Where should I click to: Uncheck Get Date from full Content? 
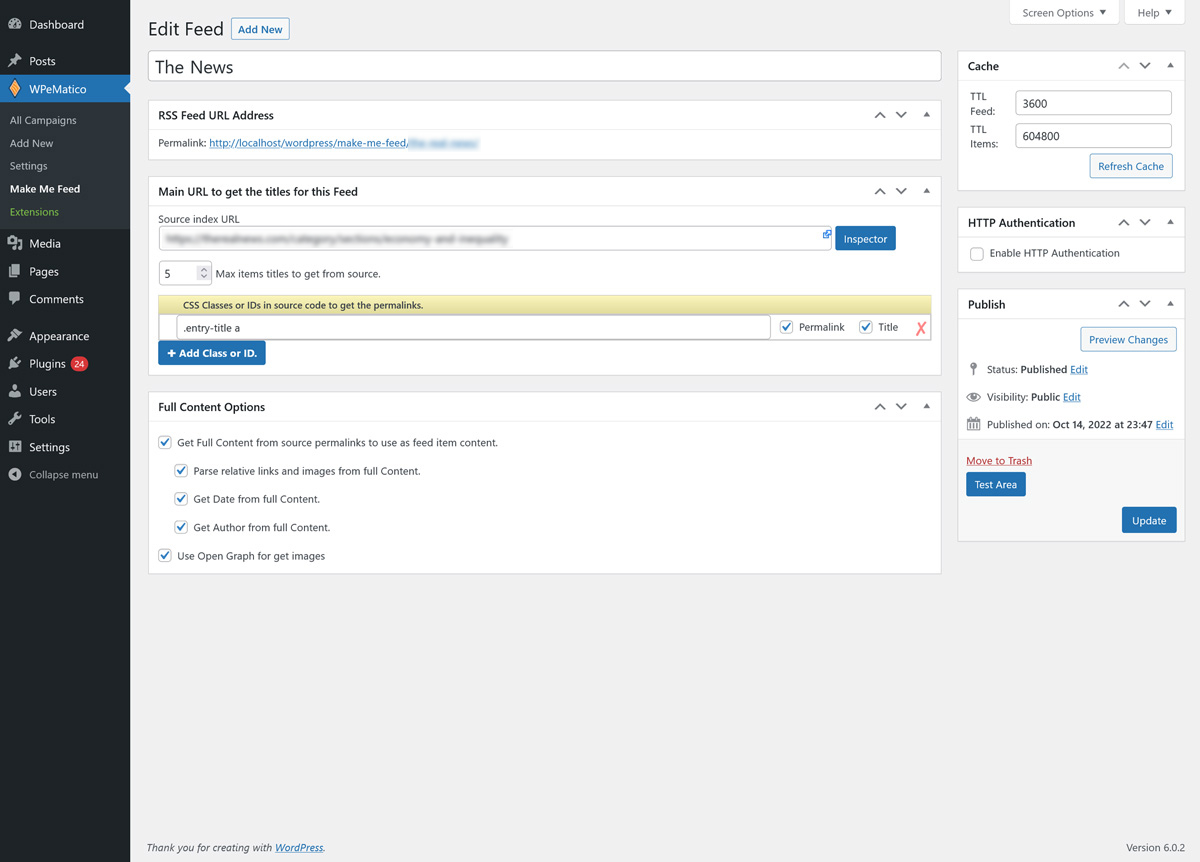click(x=181, y=498)
